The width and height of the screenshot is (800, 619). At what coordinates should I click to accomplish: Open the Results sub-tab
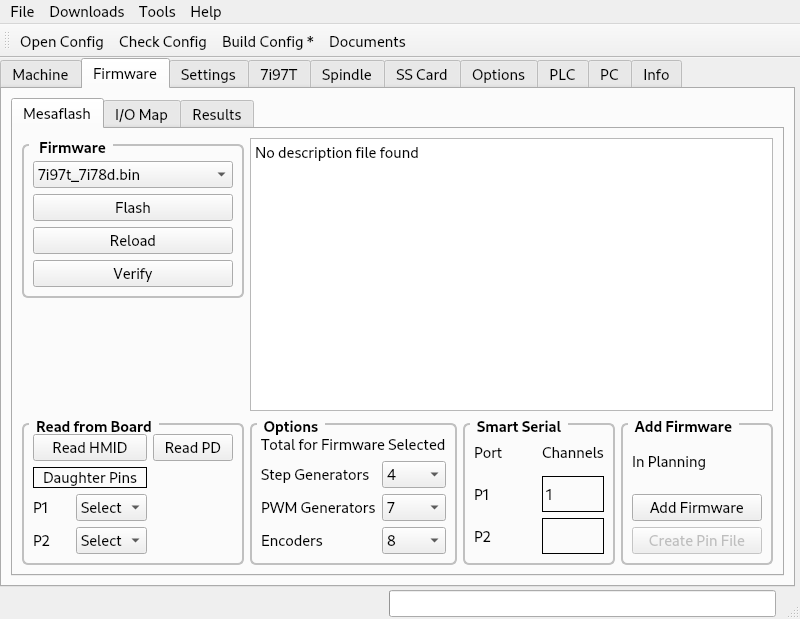click(x=217, y=114)
